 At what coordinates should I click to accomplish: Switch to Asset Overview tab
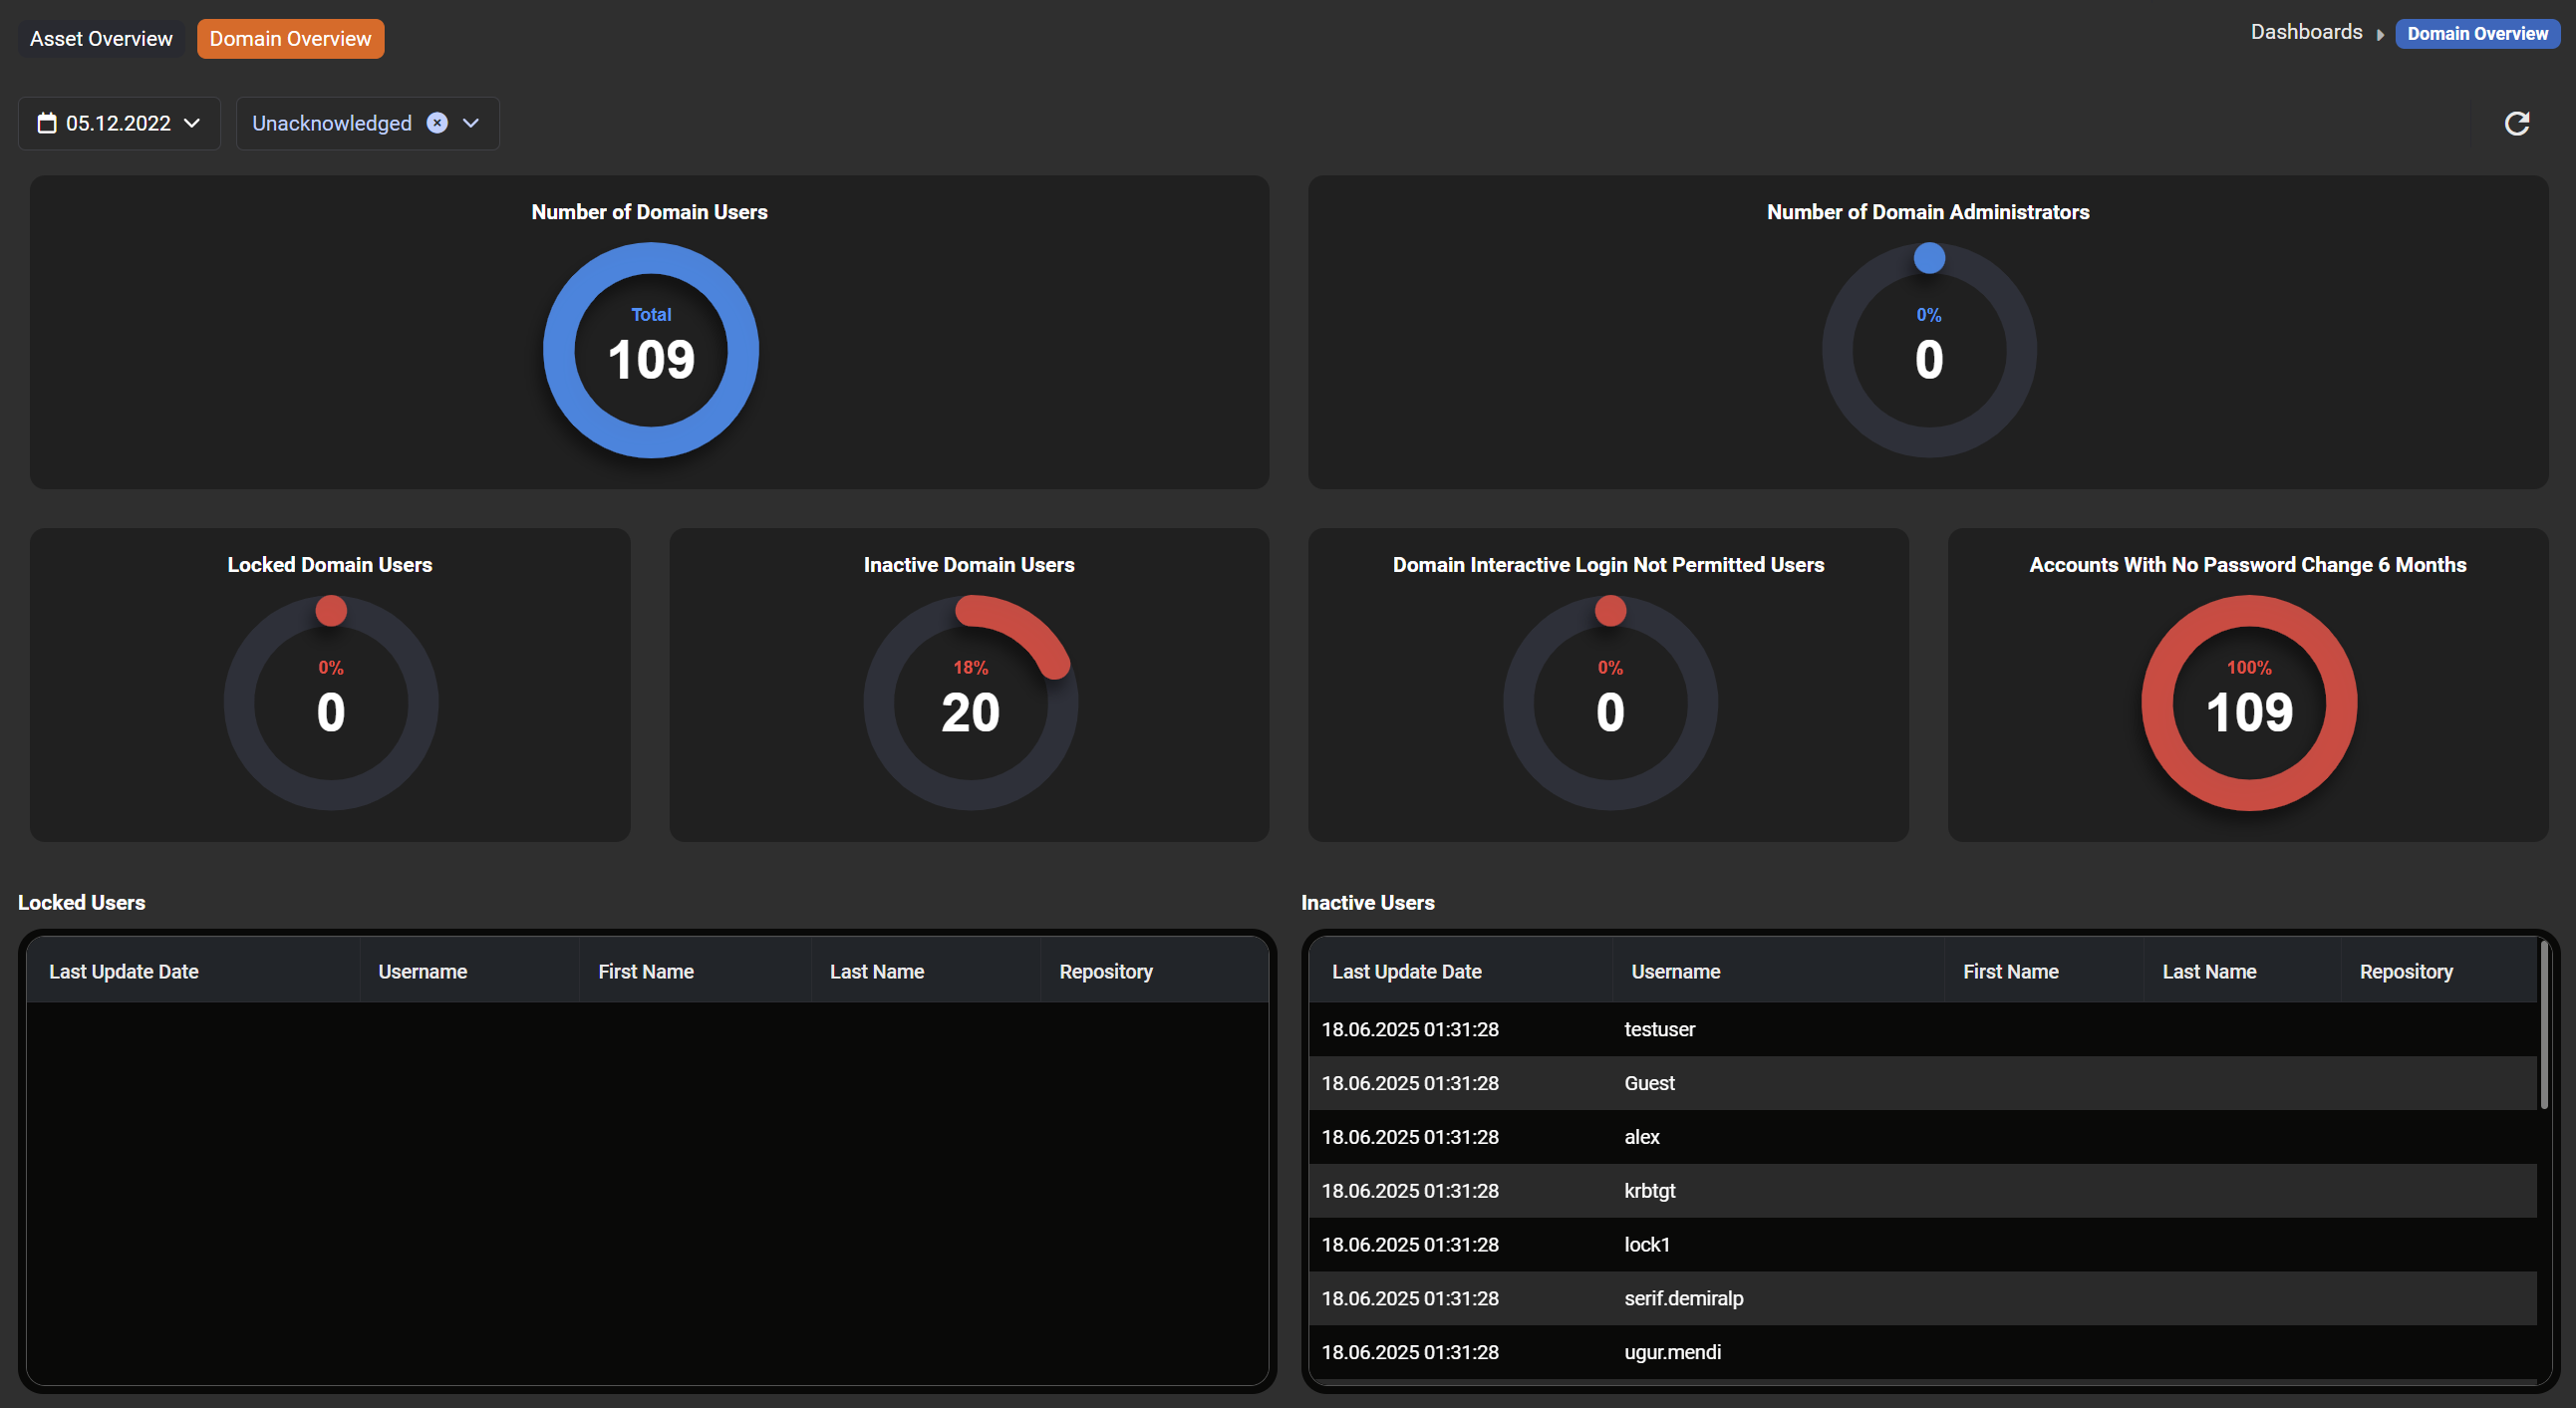point(101,39)
